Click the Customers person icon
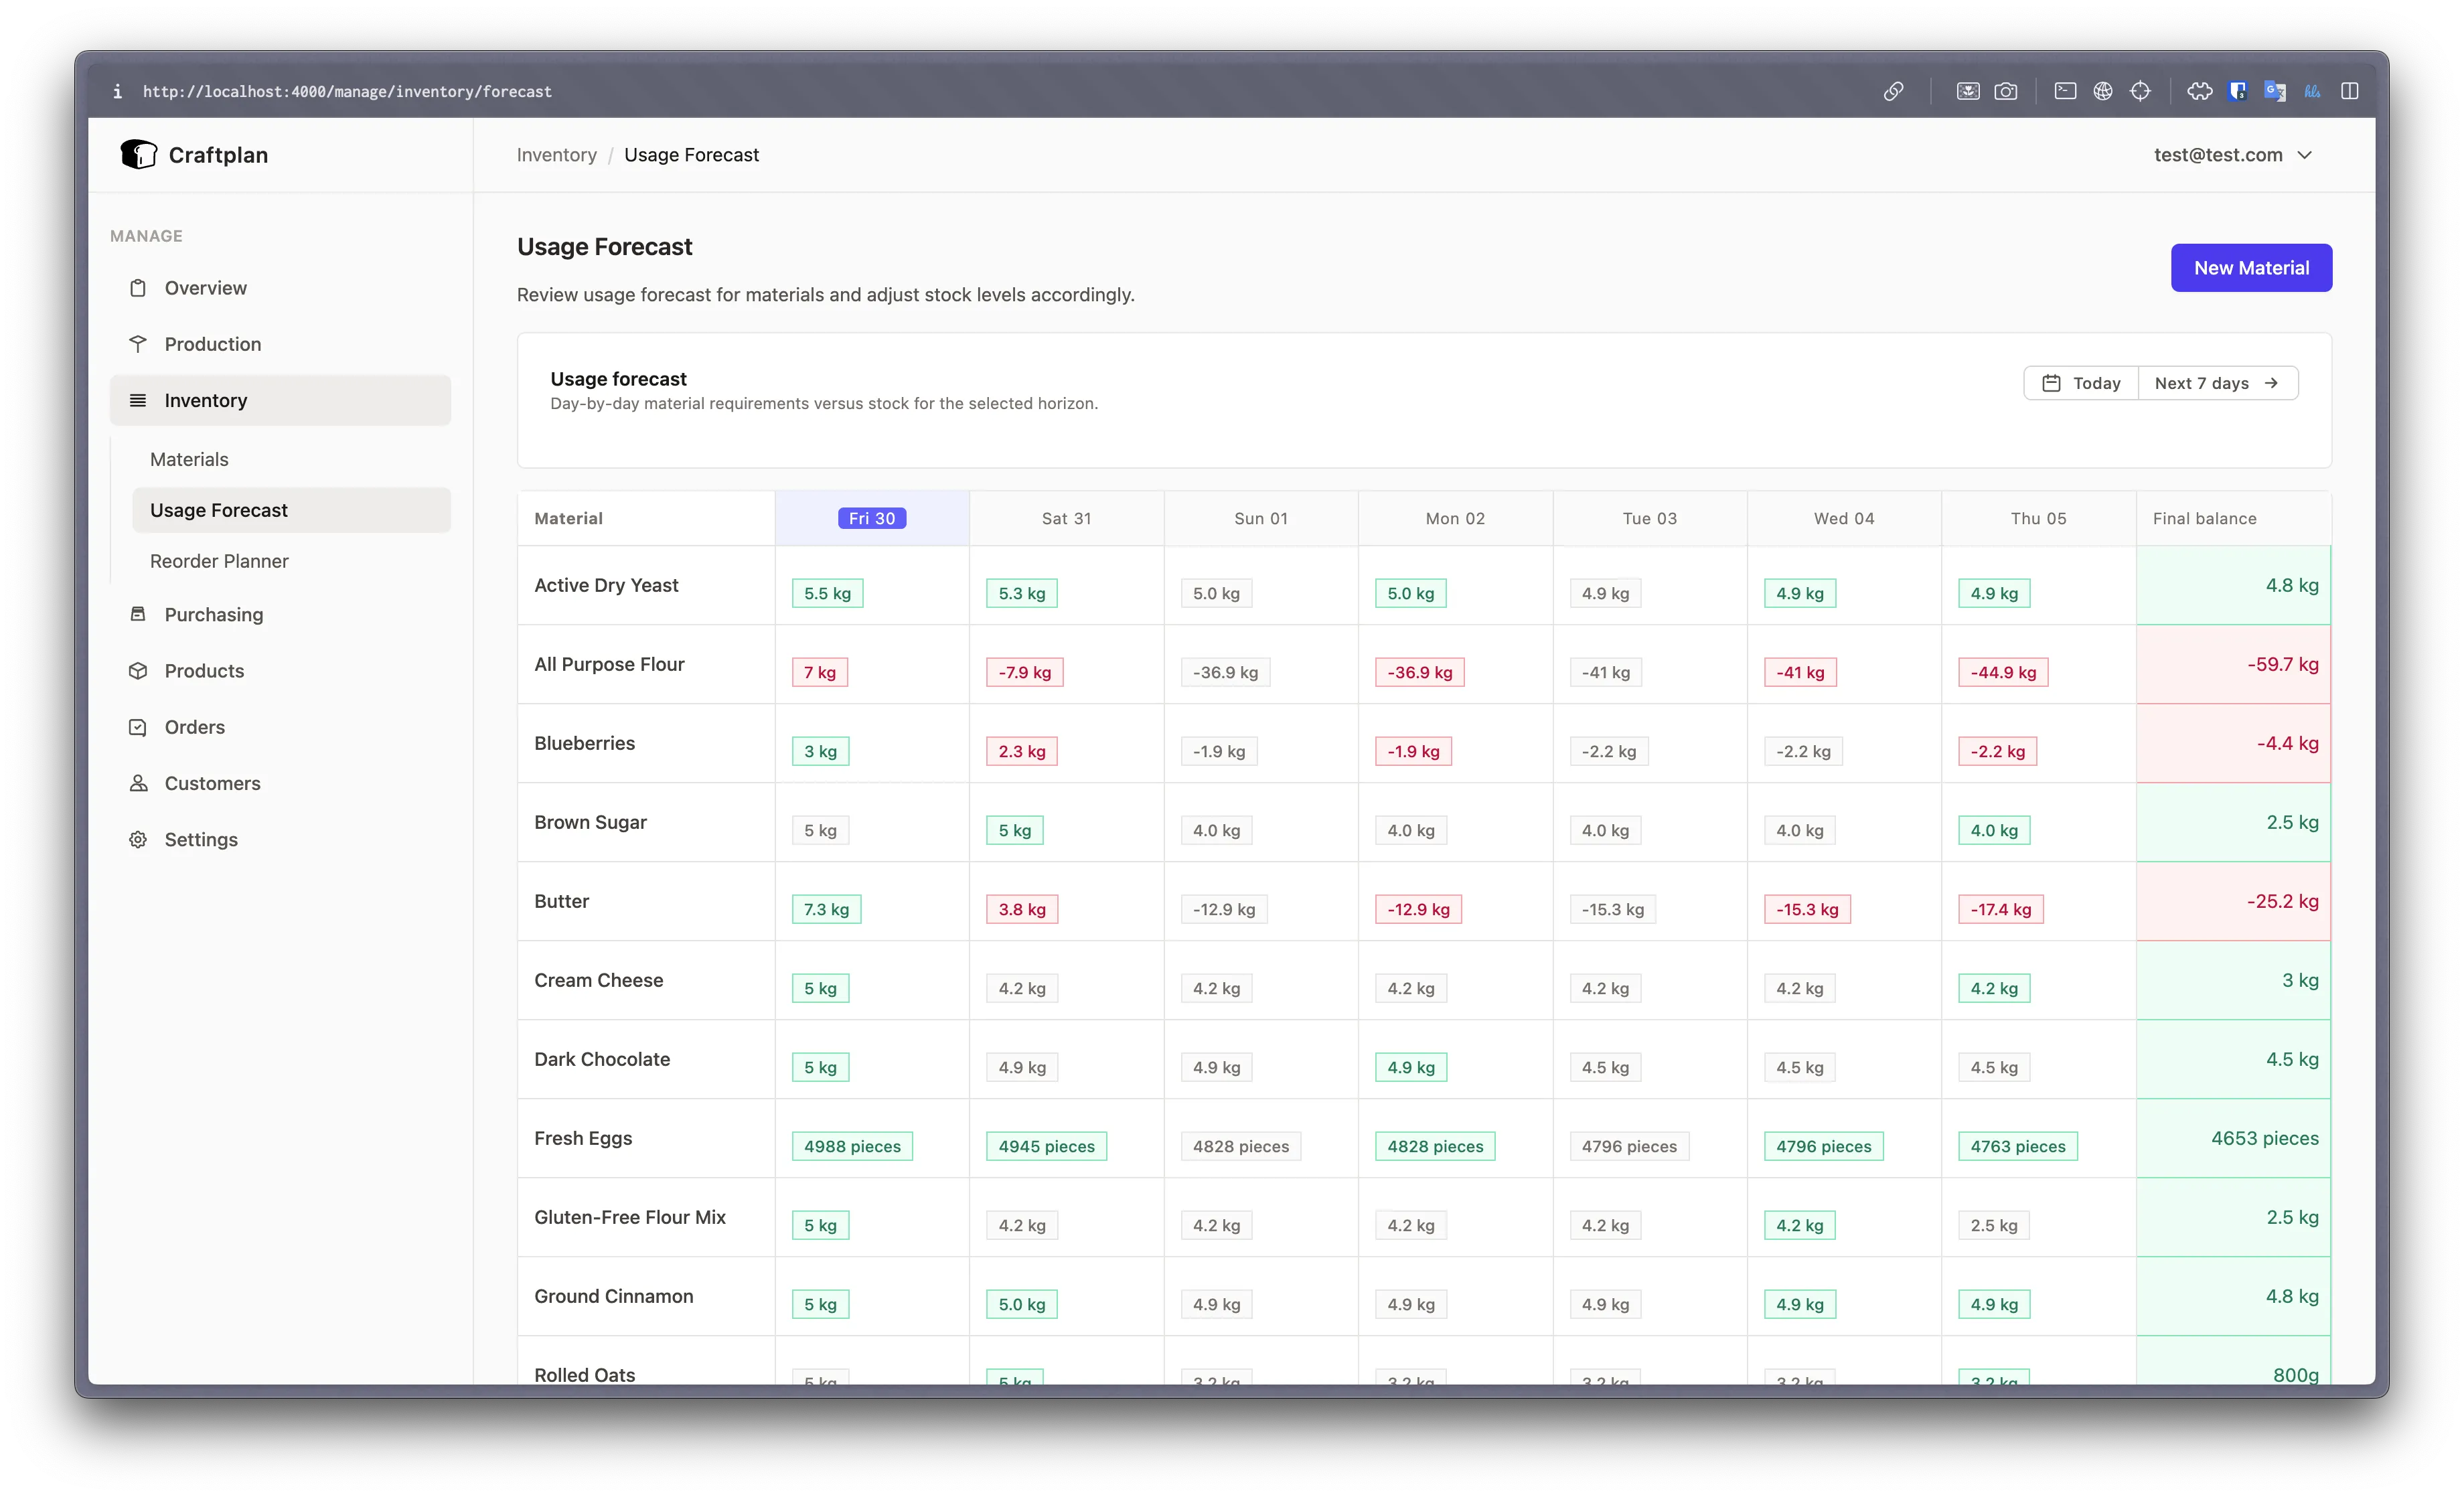The width and height of the screenshot is (2464, 1497). click(x=139, y=783)
